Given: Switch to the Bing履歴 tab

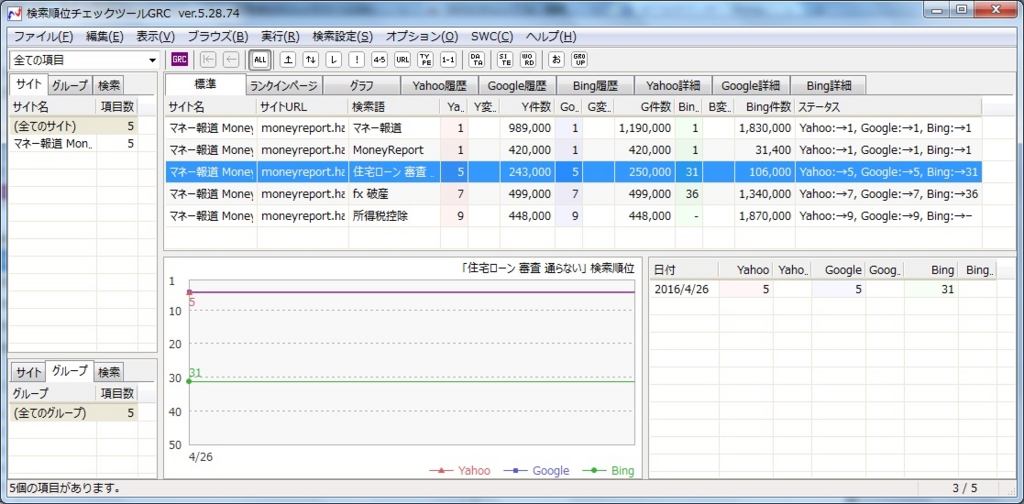Looking at the screenshot, I should click(595, 86).
